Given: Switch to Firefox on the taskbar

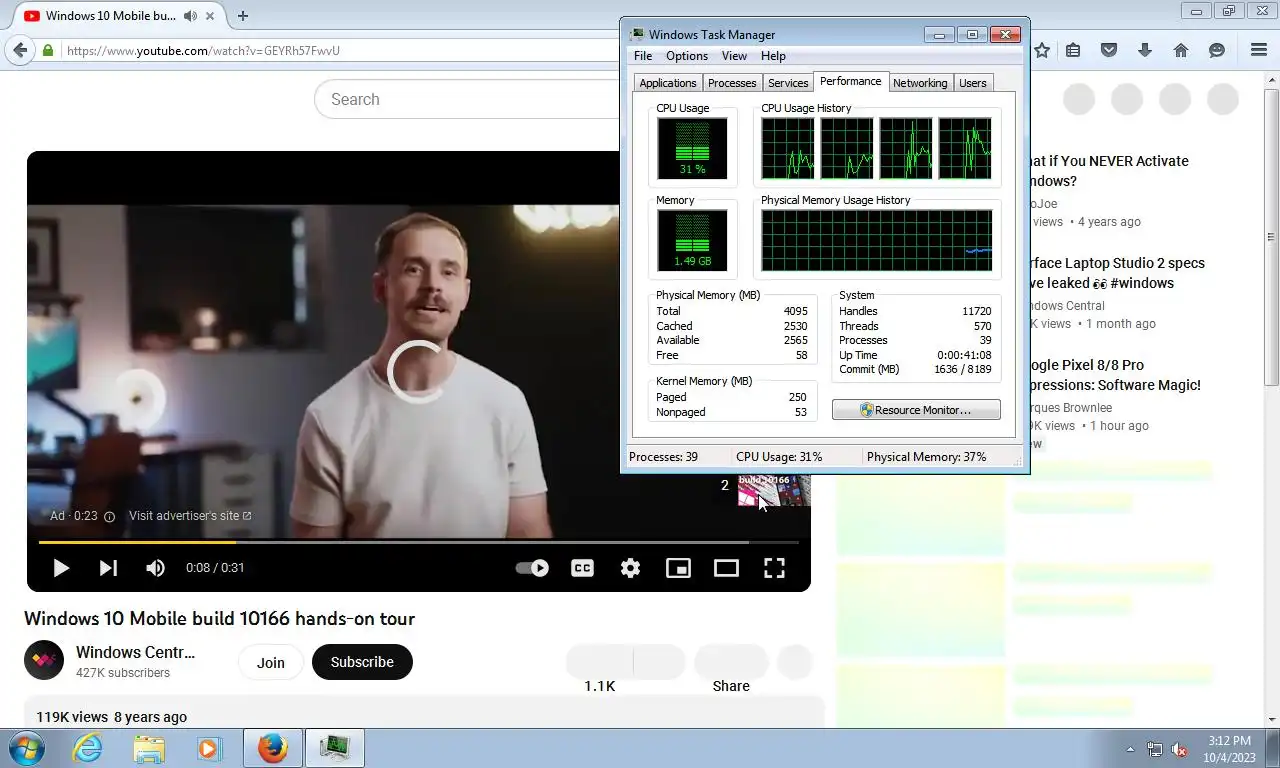Looking at the screenshot, I should pyautogui.click(x=272, y=748).
